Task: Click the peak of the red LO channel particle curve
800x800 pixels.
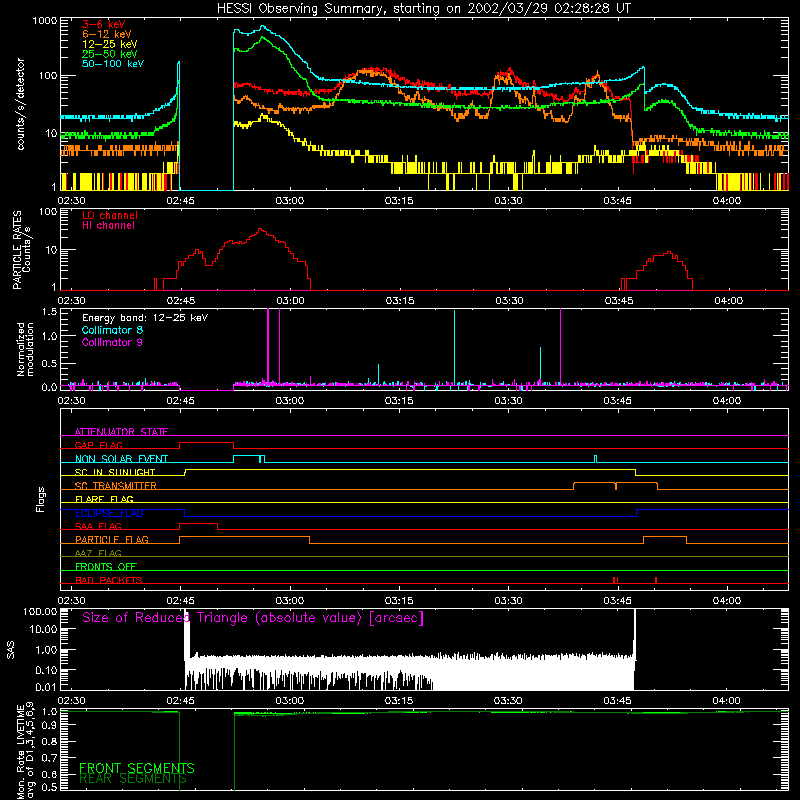Action: [261, 229]
